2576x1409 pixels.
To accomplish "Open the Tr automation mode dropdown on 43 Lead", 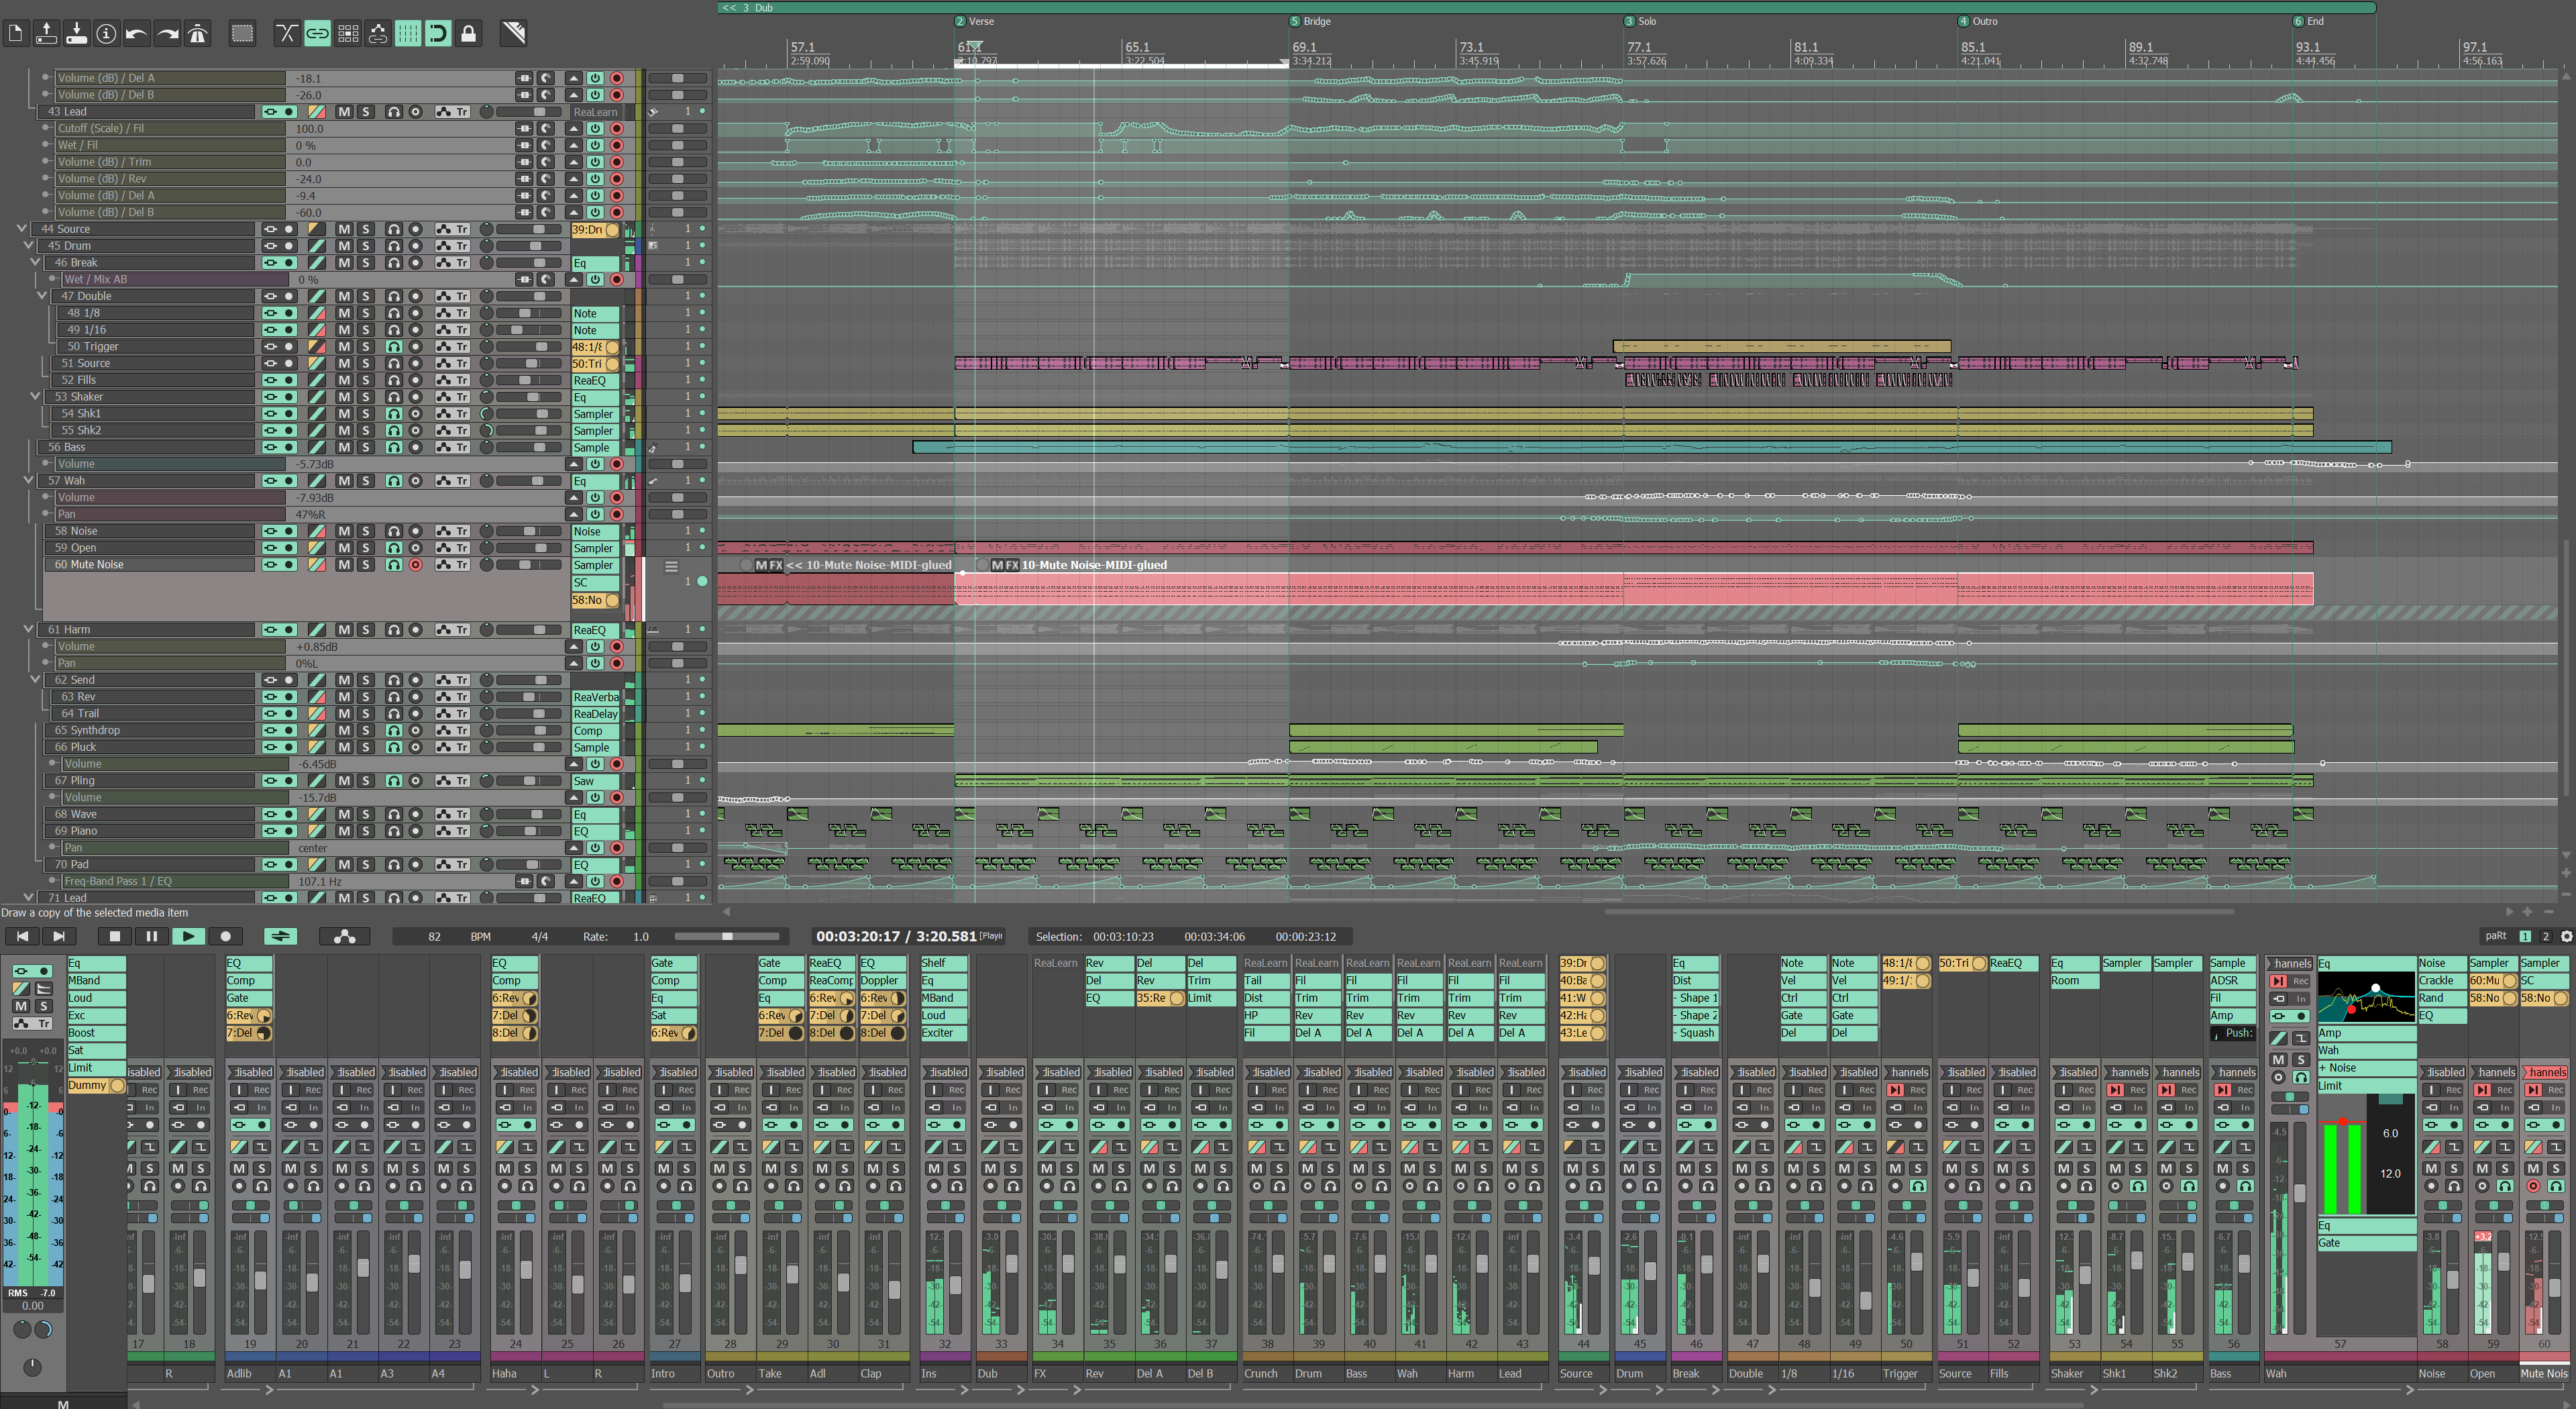I will point(452,112).
